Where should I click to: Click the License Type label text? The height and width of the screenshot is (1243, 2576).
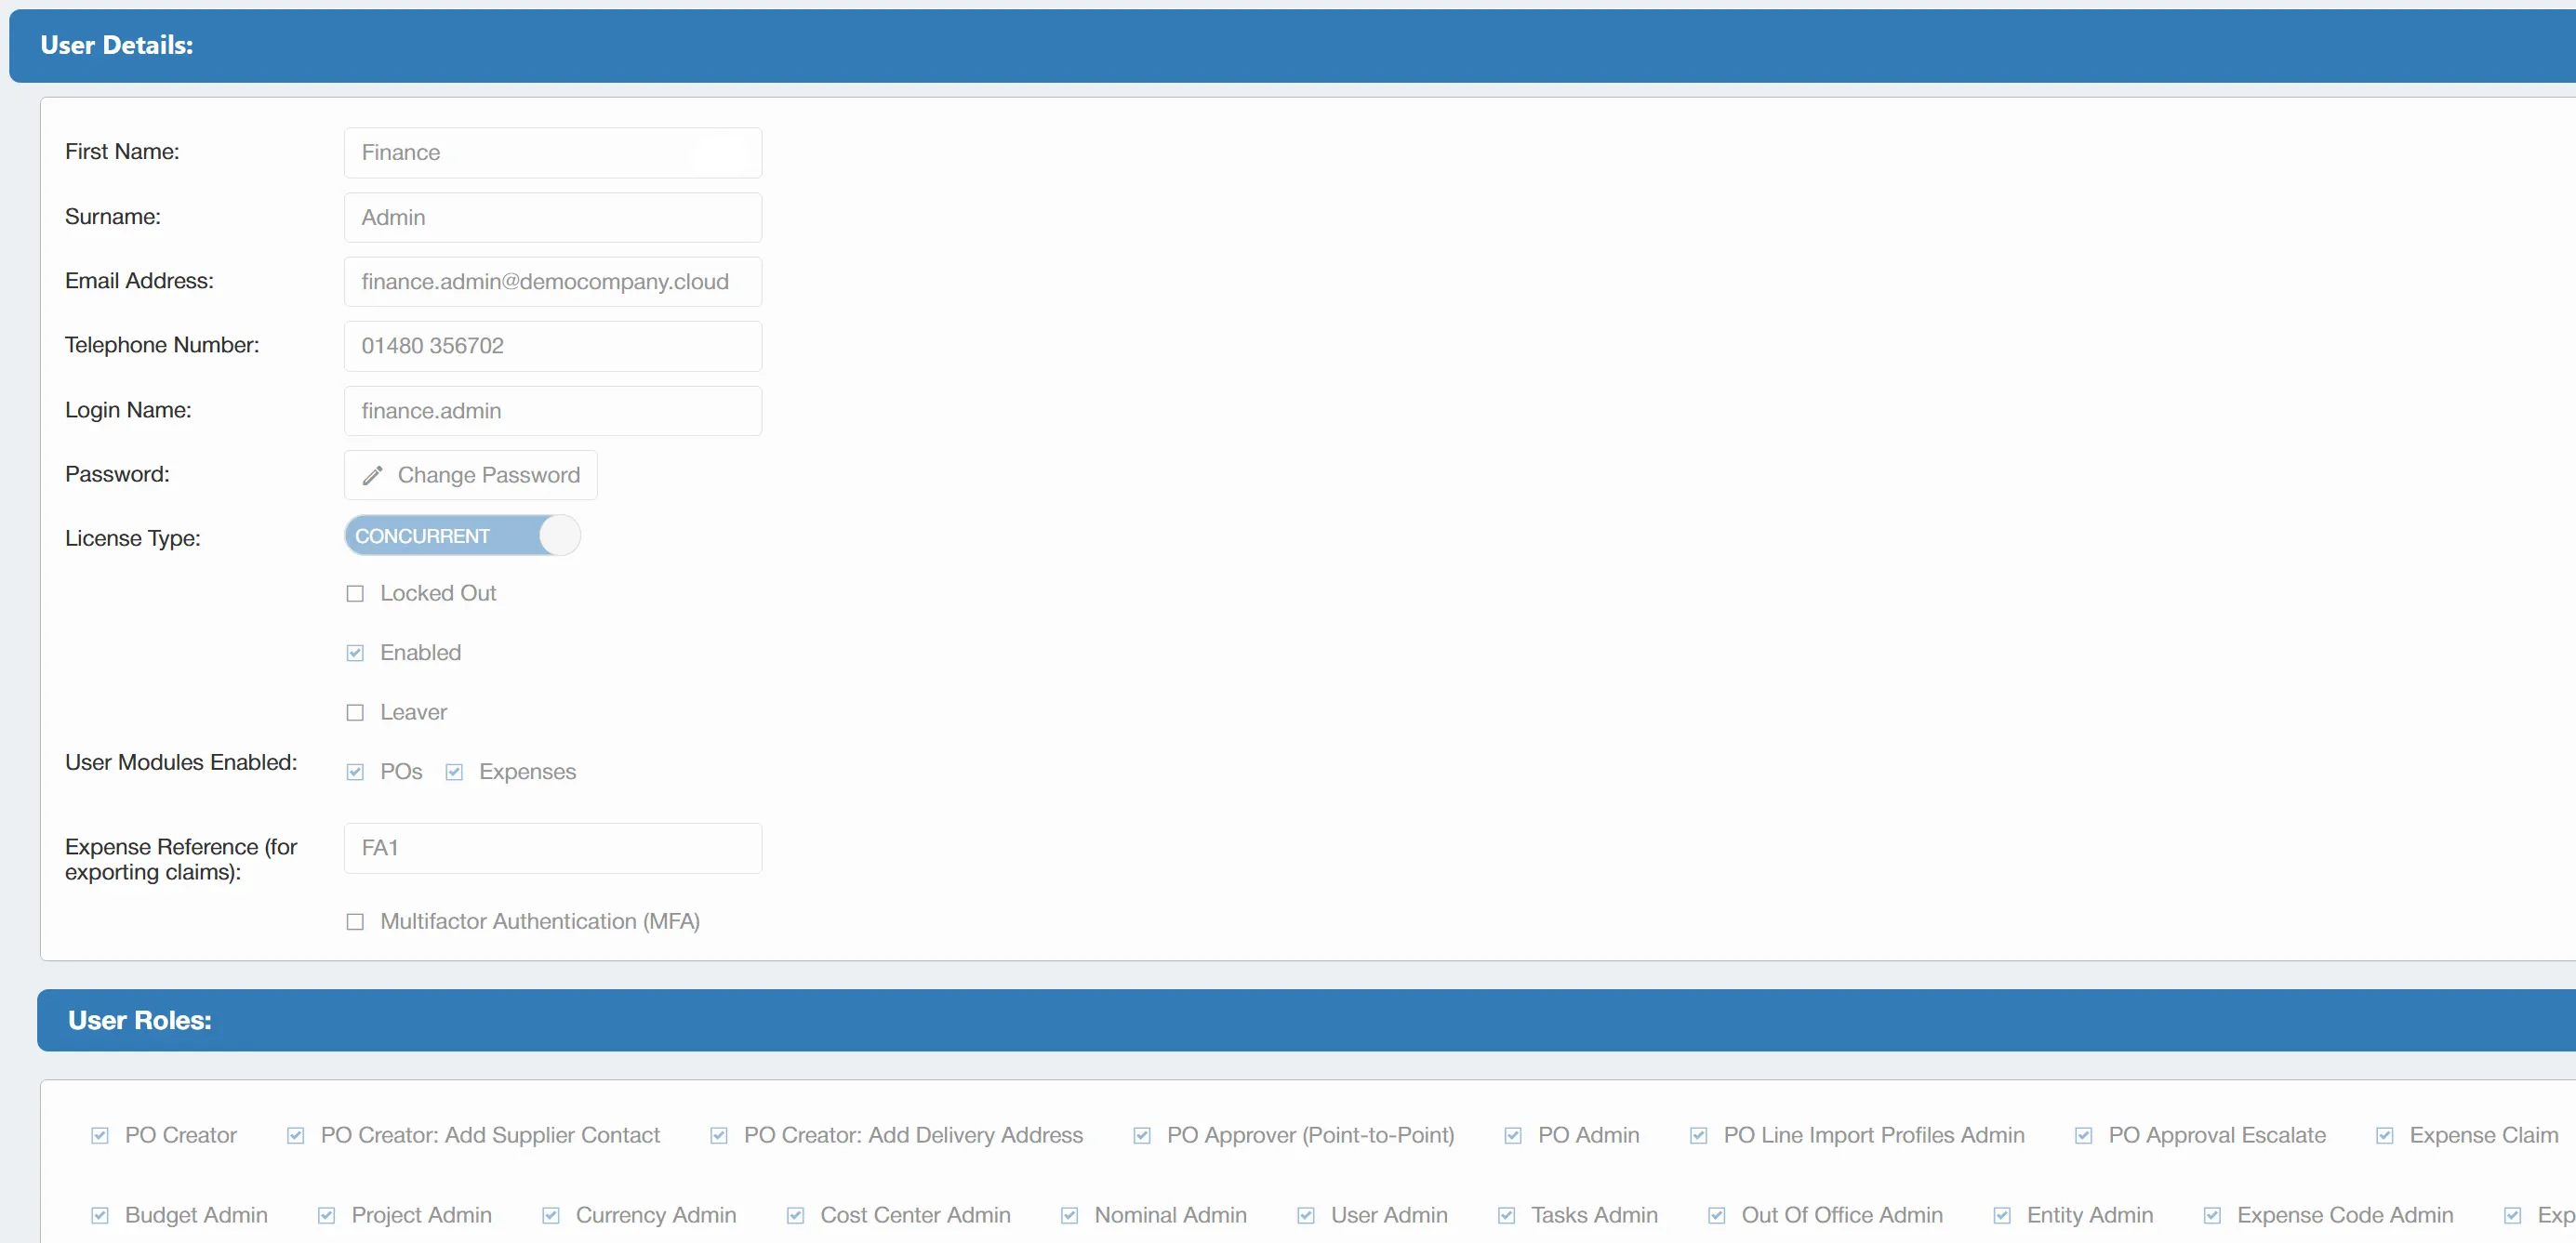click(133, 538)
